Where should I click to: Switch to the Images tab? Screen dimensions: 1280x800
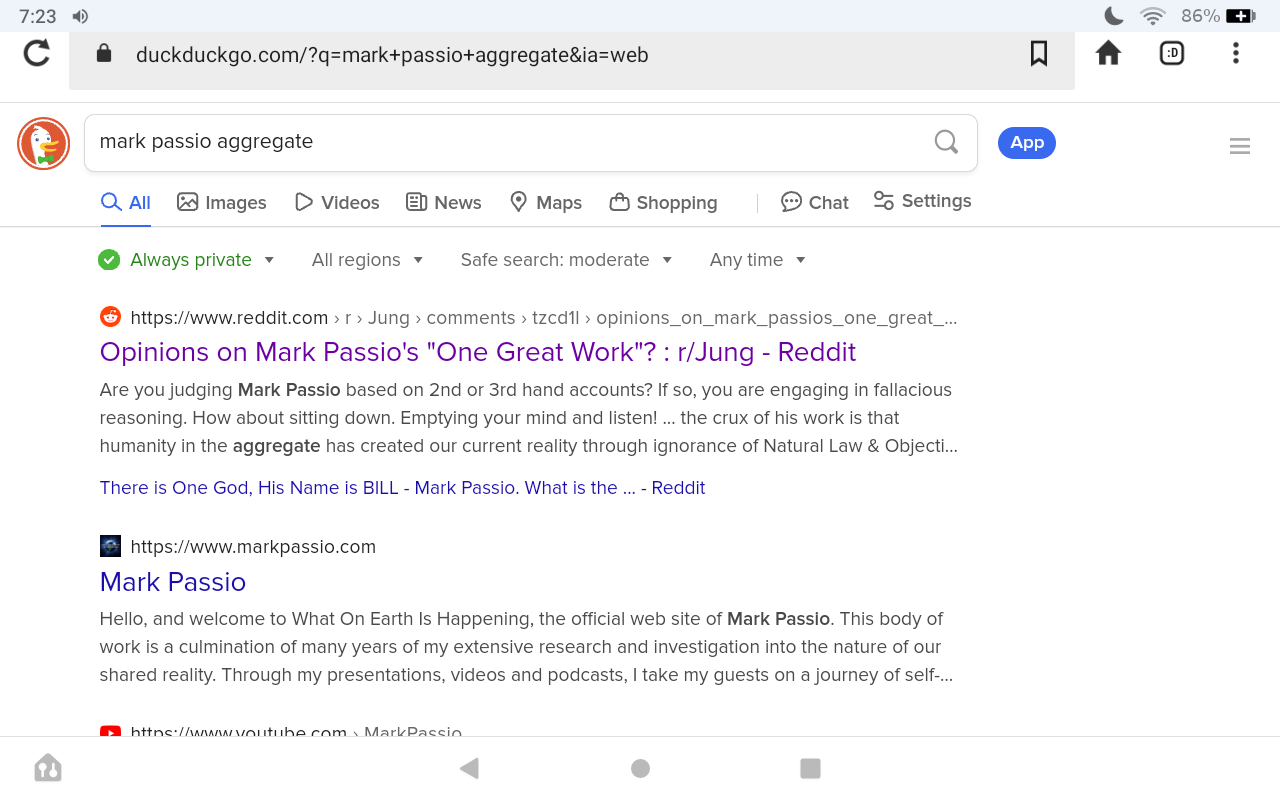click(x=222, y=202)
